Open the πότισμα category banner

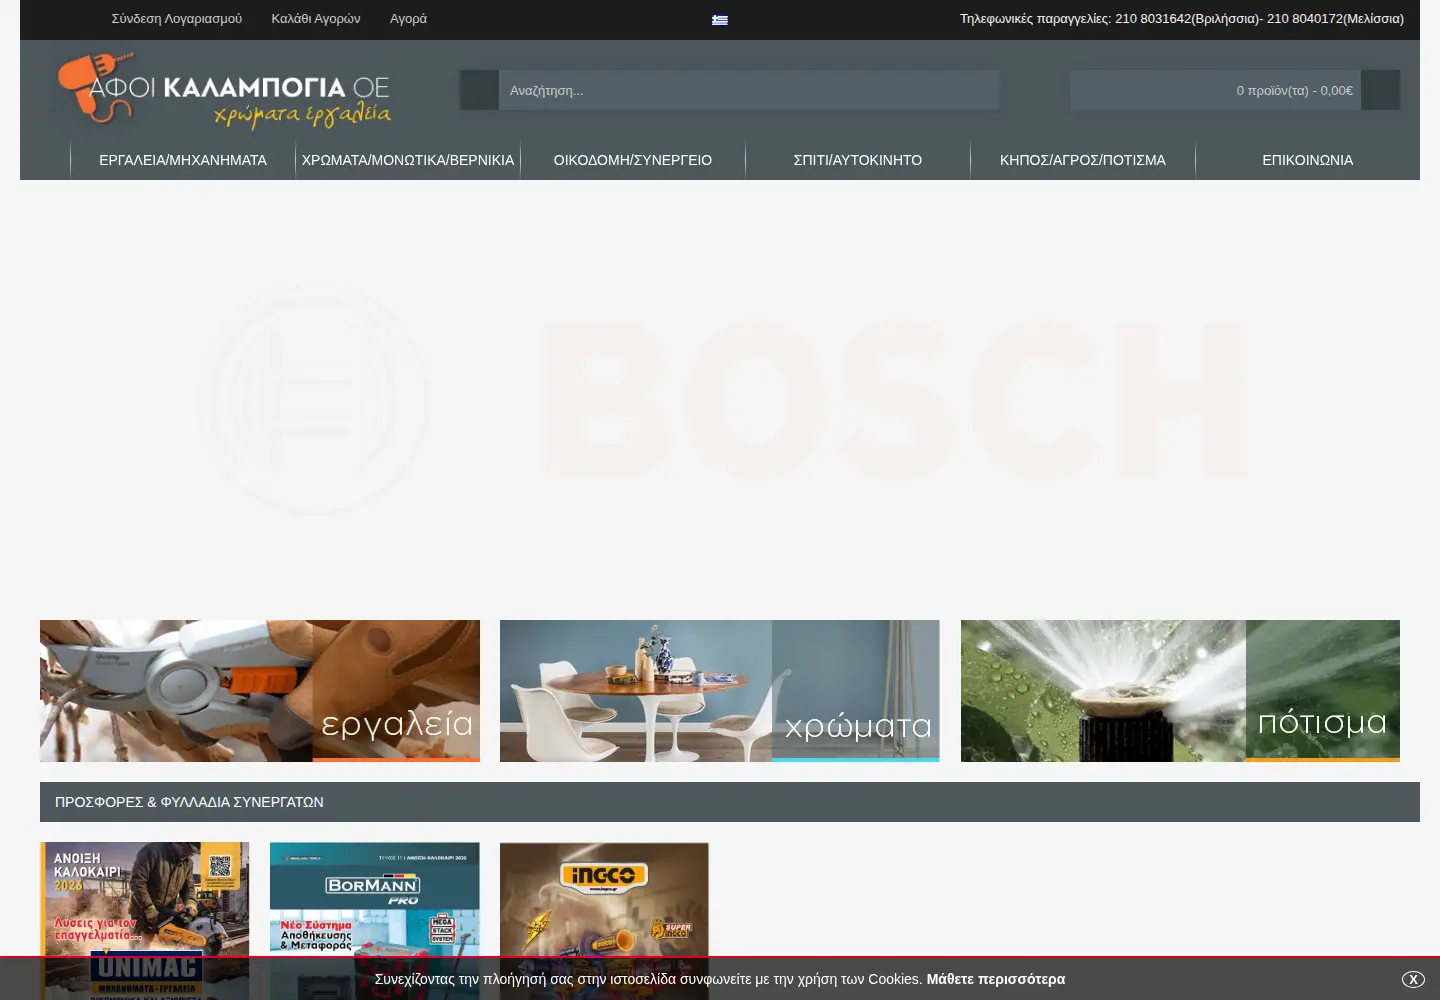1180,691
